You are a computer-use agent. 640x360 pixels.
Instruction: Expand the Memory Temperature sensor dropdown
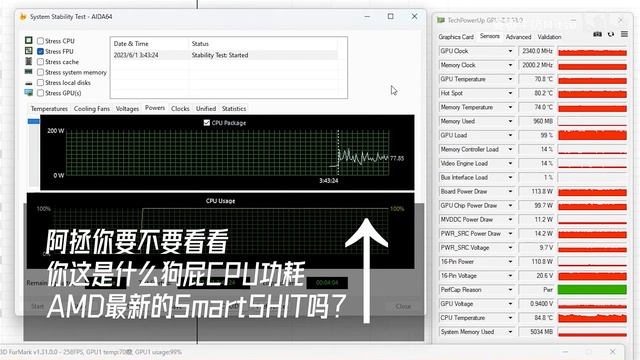pos(510,107)
